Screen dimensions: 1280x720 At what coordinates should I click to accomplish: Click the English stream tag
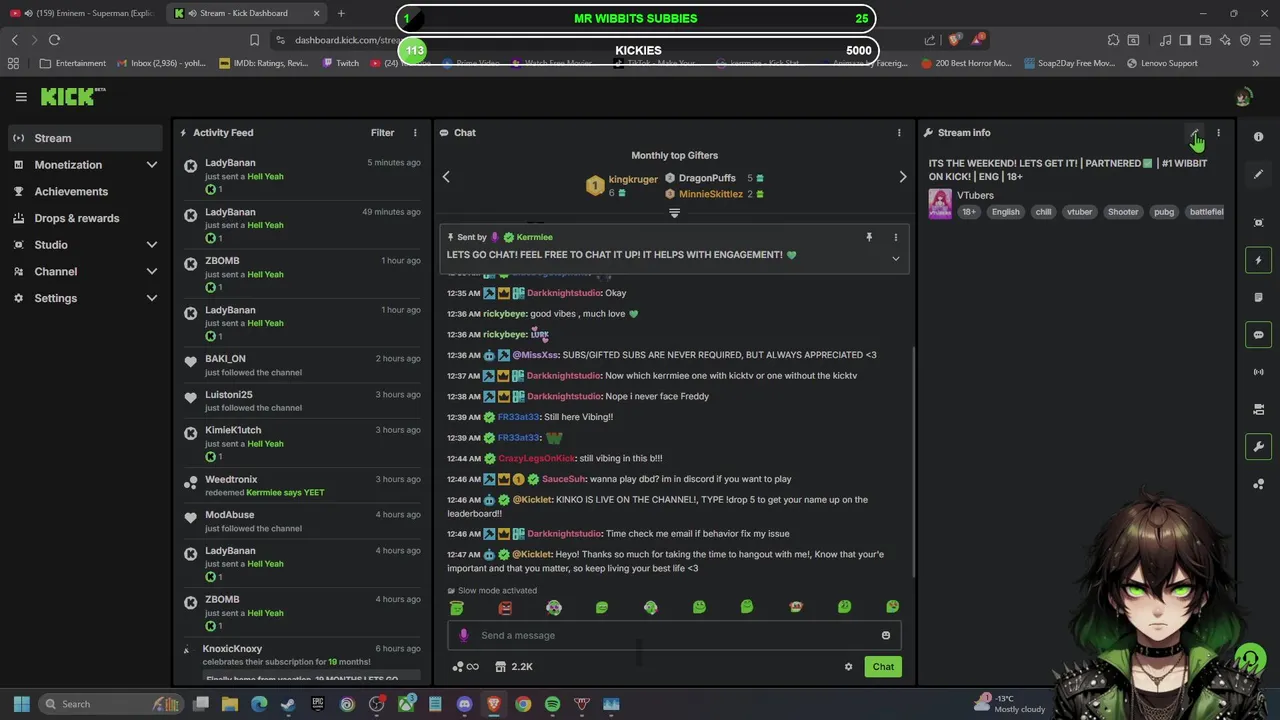click(x=1006, y=212)
